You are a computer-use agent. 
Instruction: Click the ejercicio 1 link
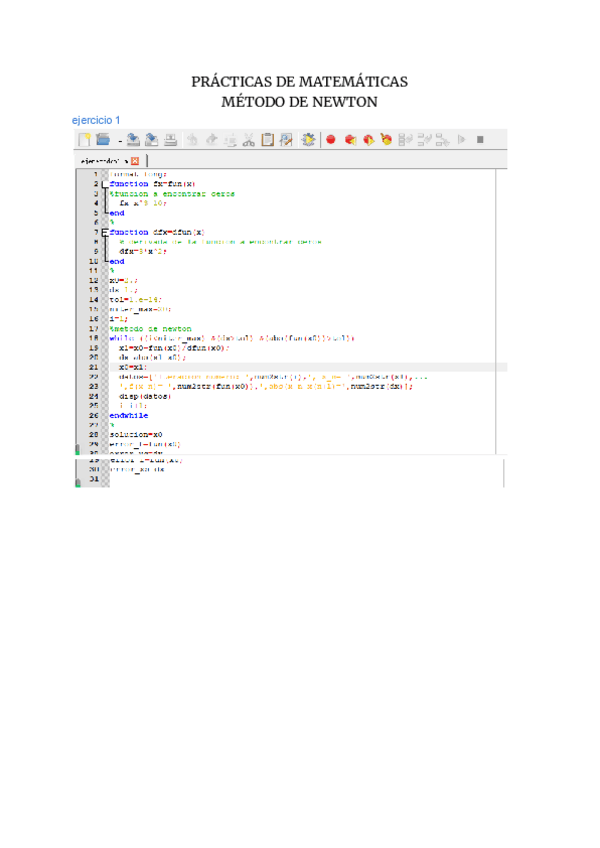click(95, 120)
